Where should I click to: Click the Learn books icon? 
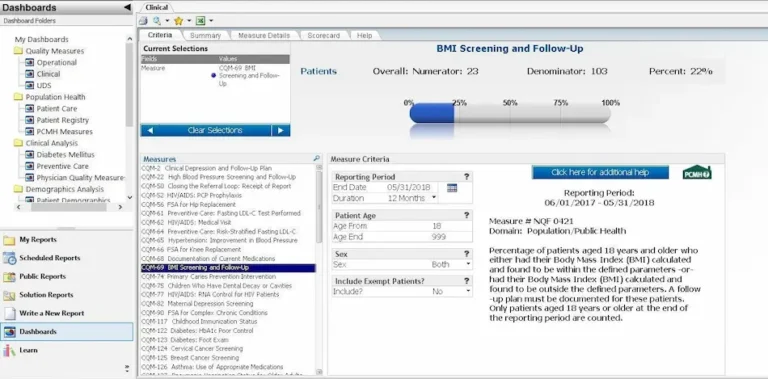coord(9,351)
